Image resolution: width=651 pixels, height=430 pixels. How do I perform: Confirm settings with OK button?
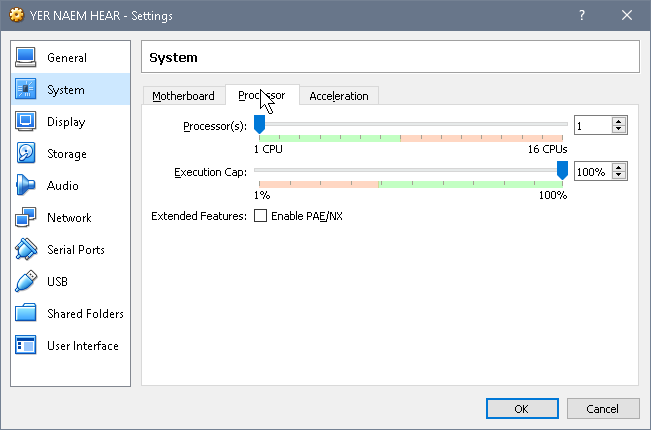coord(522,409)
